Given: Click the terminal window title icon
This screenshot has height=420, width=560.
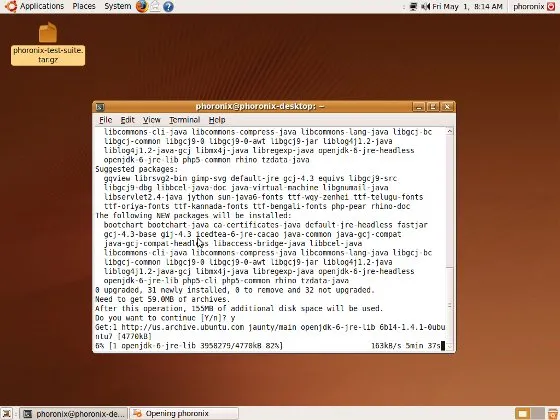Looking at the screenshot, I should (x=100, y=107).
